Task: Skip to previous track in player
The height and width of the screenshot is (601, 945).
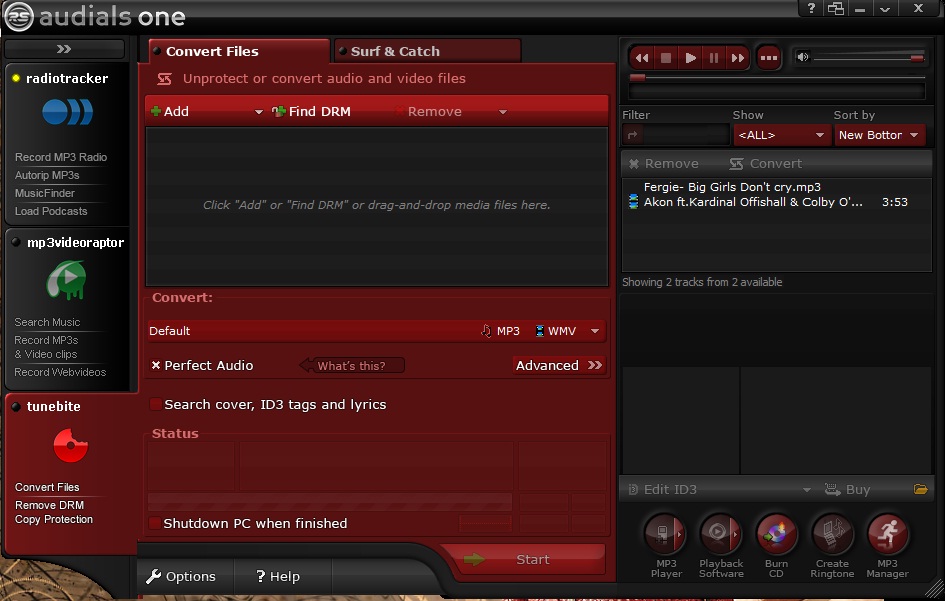Action: coord(642,58)
